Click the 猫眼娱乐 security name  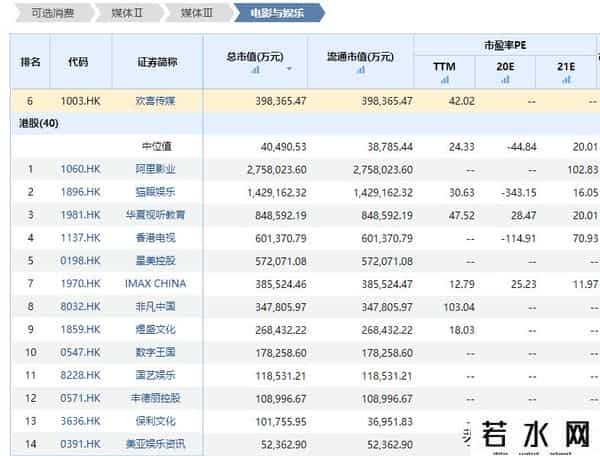158,192
